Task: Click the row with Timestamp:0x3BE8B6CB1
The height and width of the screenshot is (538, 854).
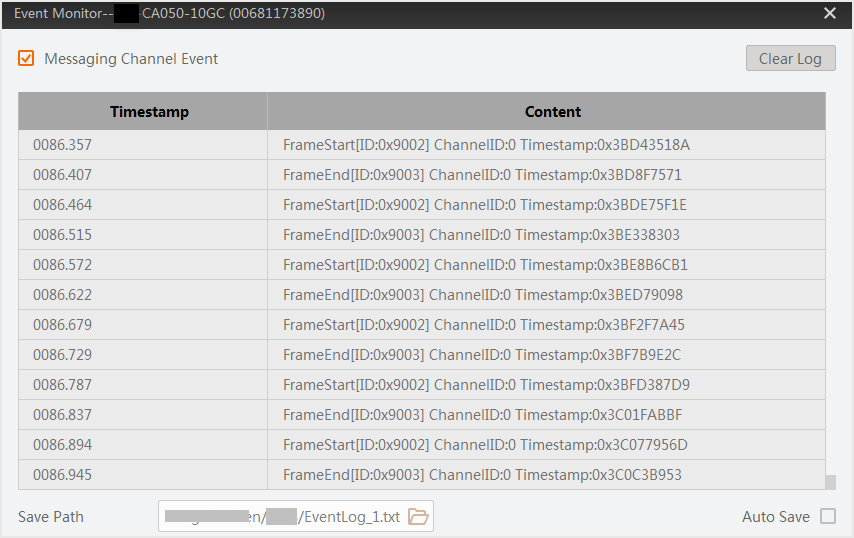Action: click(420, 265)
